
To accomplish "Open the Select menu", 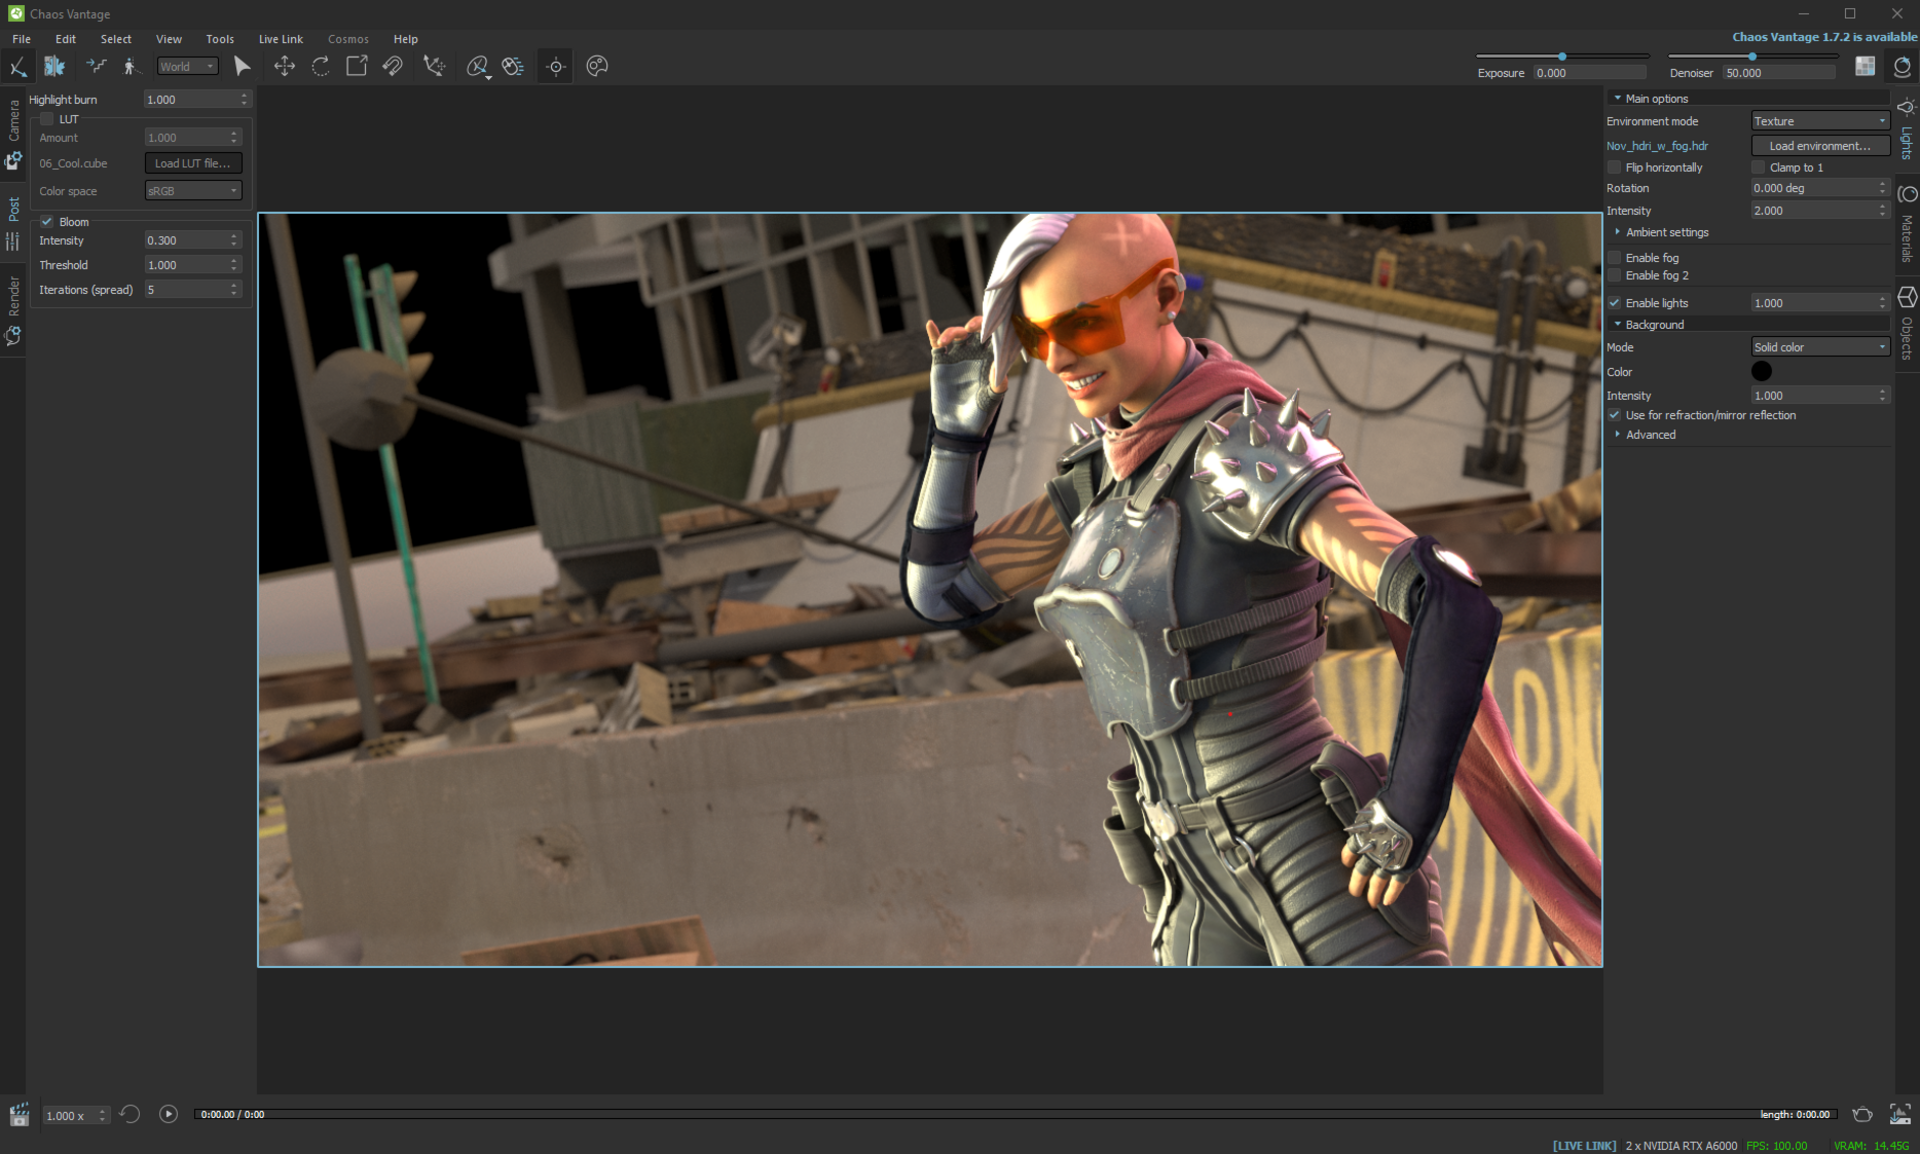I will point(115,39).
